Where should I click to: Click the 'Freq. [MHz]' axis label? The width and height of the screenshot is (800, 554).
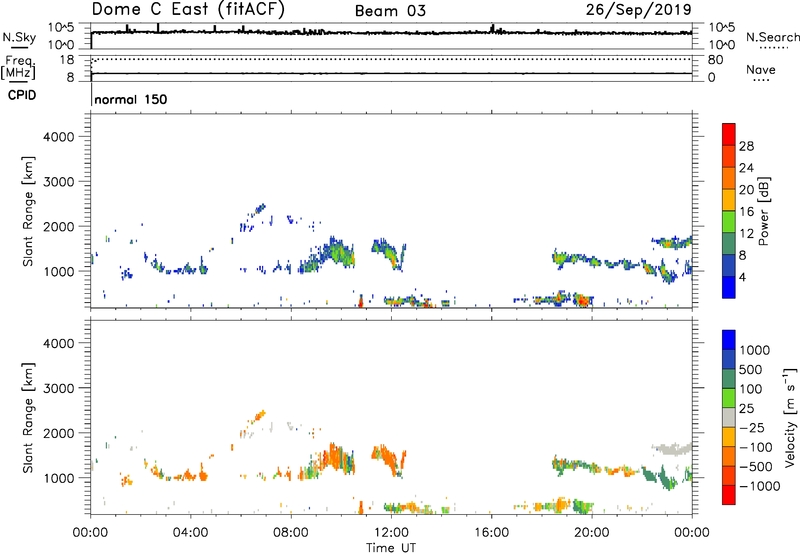pyautogui.click(x=19, y=67)
